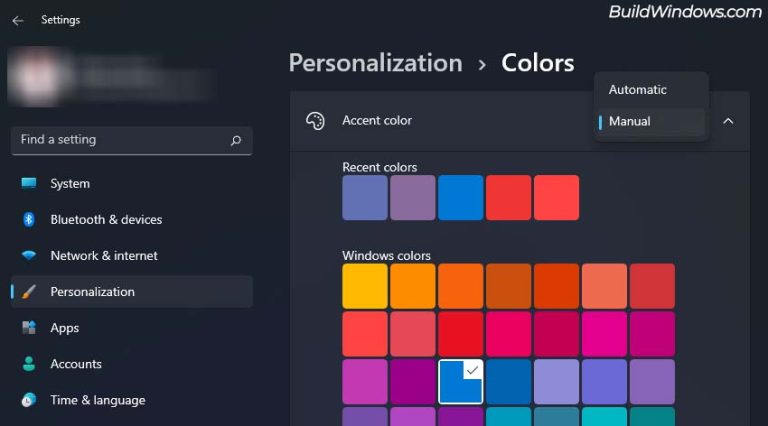Pick the mauve purple recent color
The image size is (768, 426).
(413, 198)
